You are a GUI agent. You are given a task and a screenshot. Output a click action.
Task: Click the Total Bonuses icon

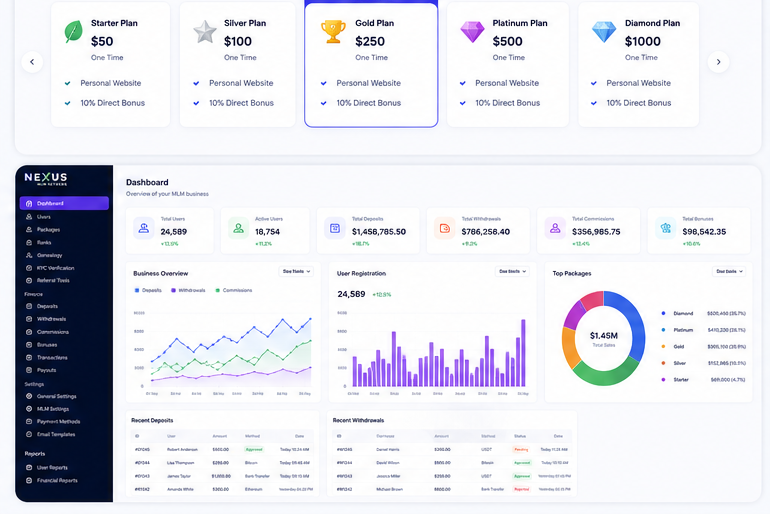click(665, 228)
